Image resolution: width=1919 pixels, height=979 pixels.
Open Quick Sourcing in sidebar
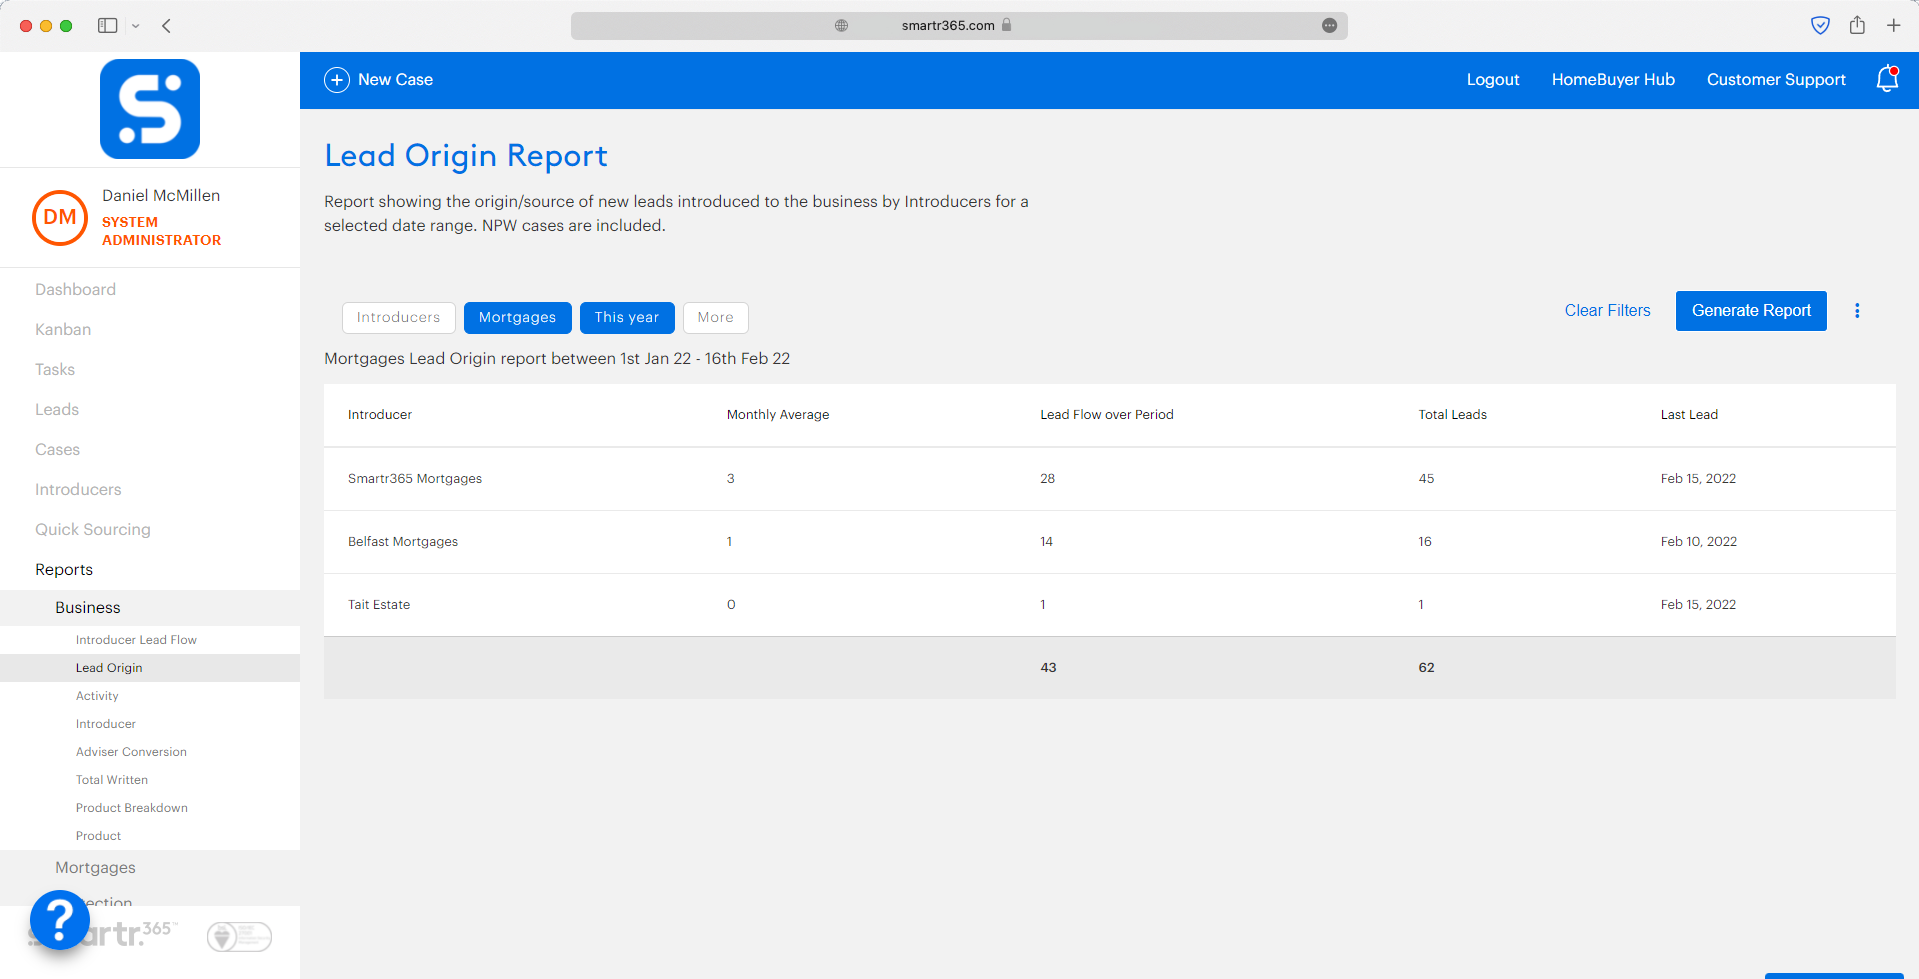93,530
